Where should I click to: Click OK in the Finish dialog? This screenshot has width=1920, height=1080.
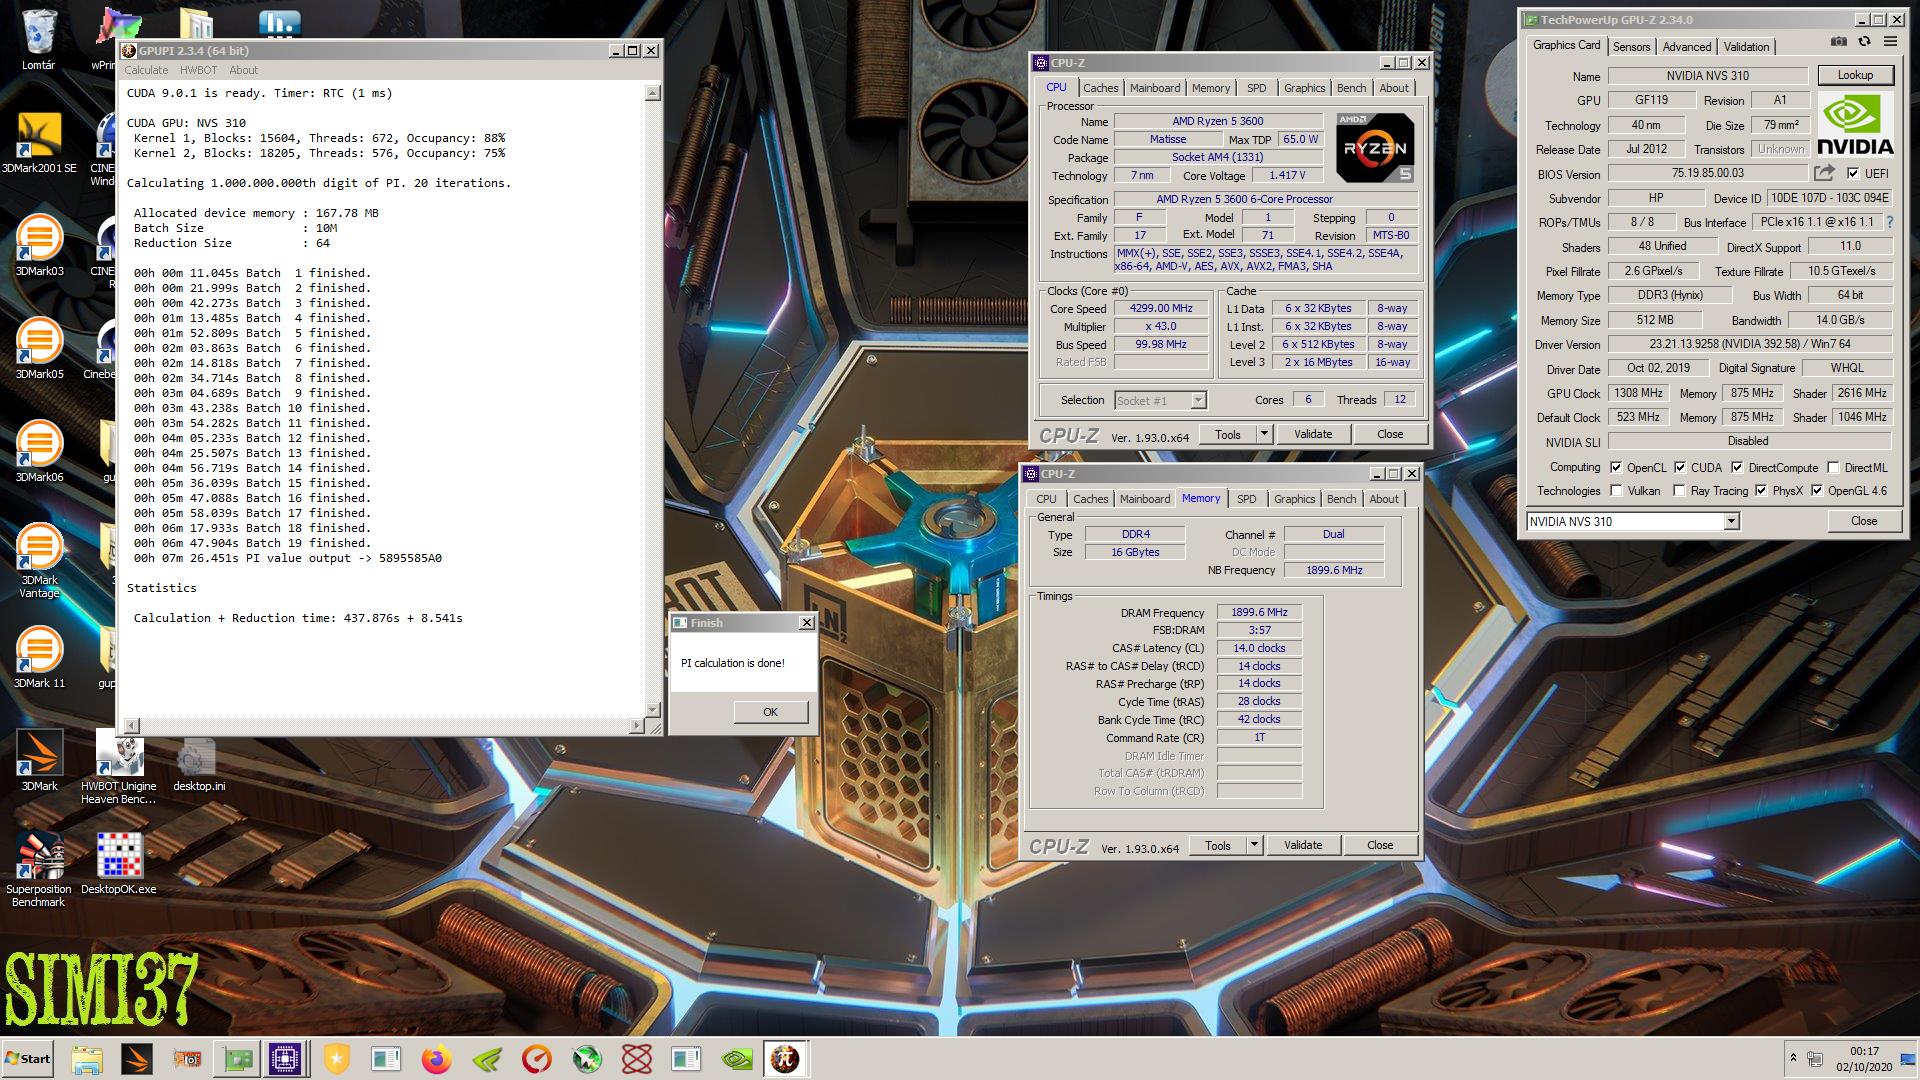click(770, 712)
